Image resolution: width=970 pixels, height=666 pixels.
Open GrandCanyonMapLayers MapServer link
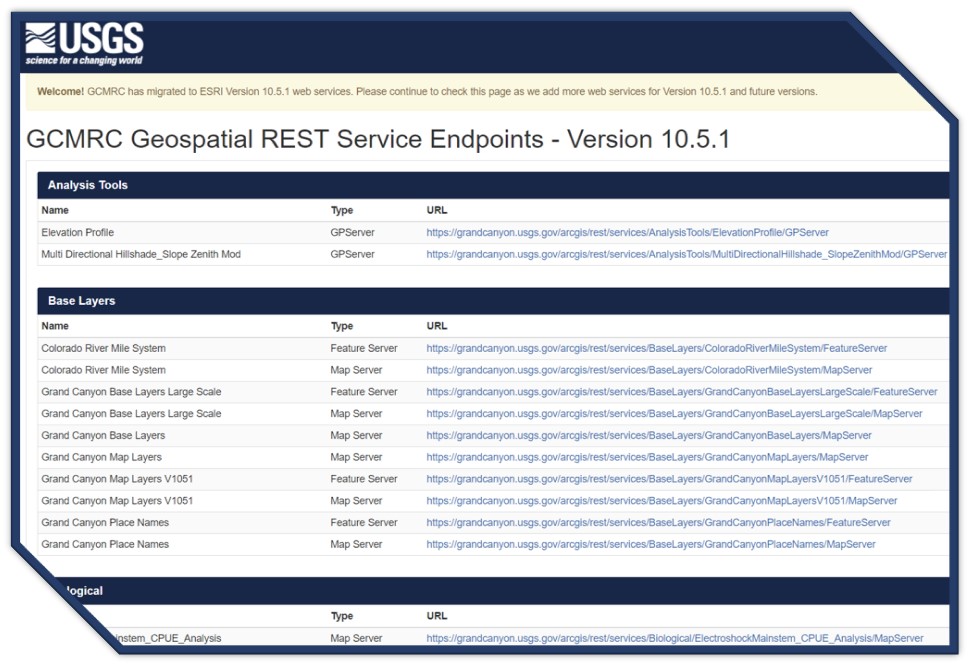click(x=647, y=457)
